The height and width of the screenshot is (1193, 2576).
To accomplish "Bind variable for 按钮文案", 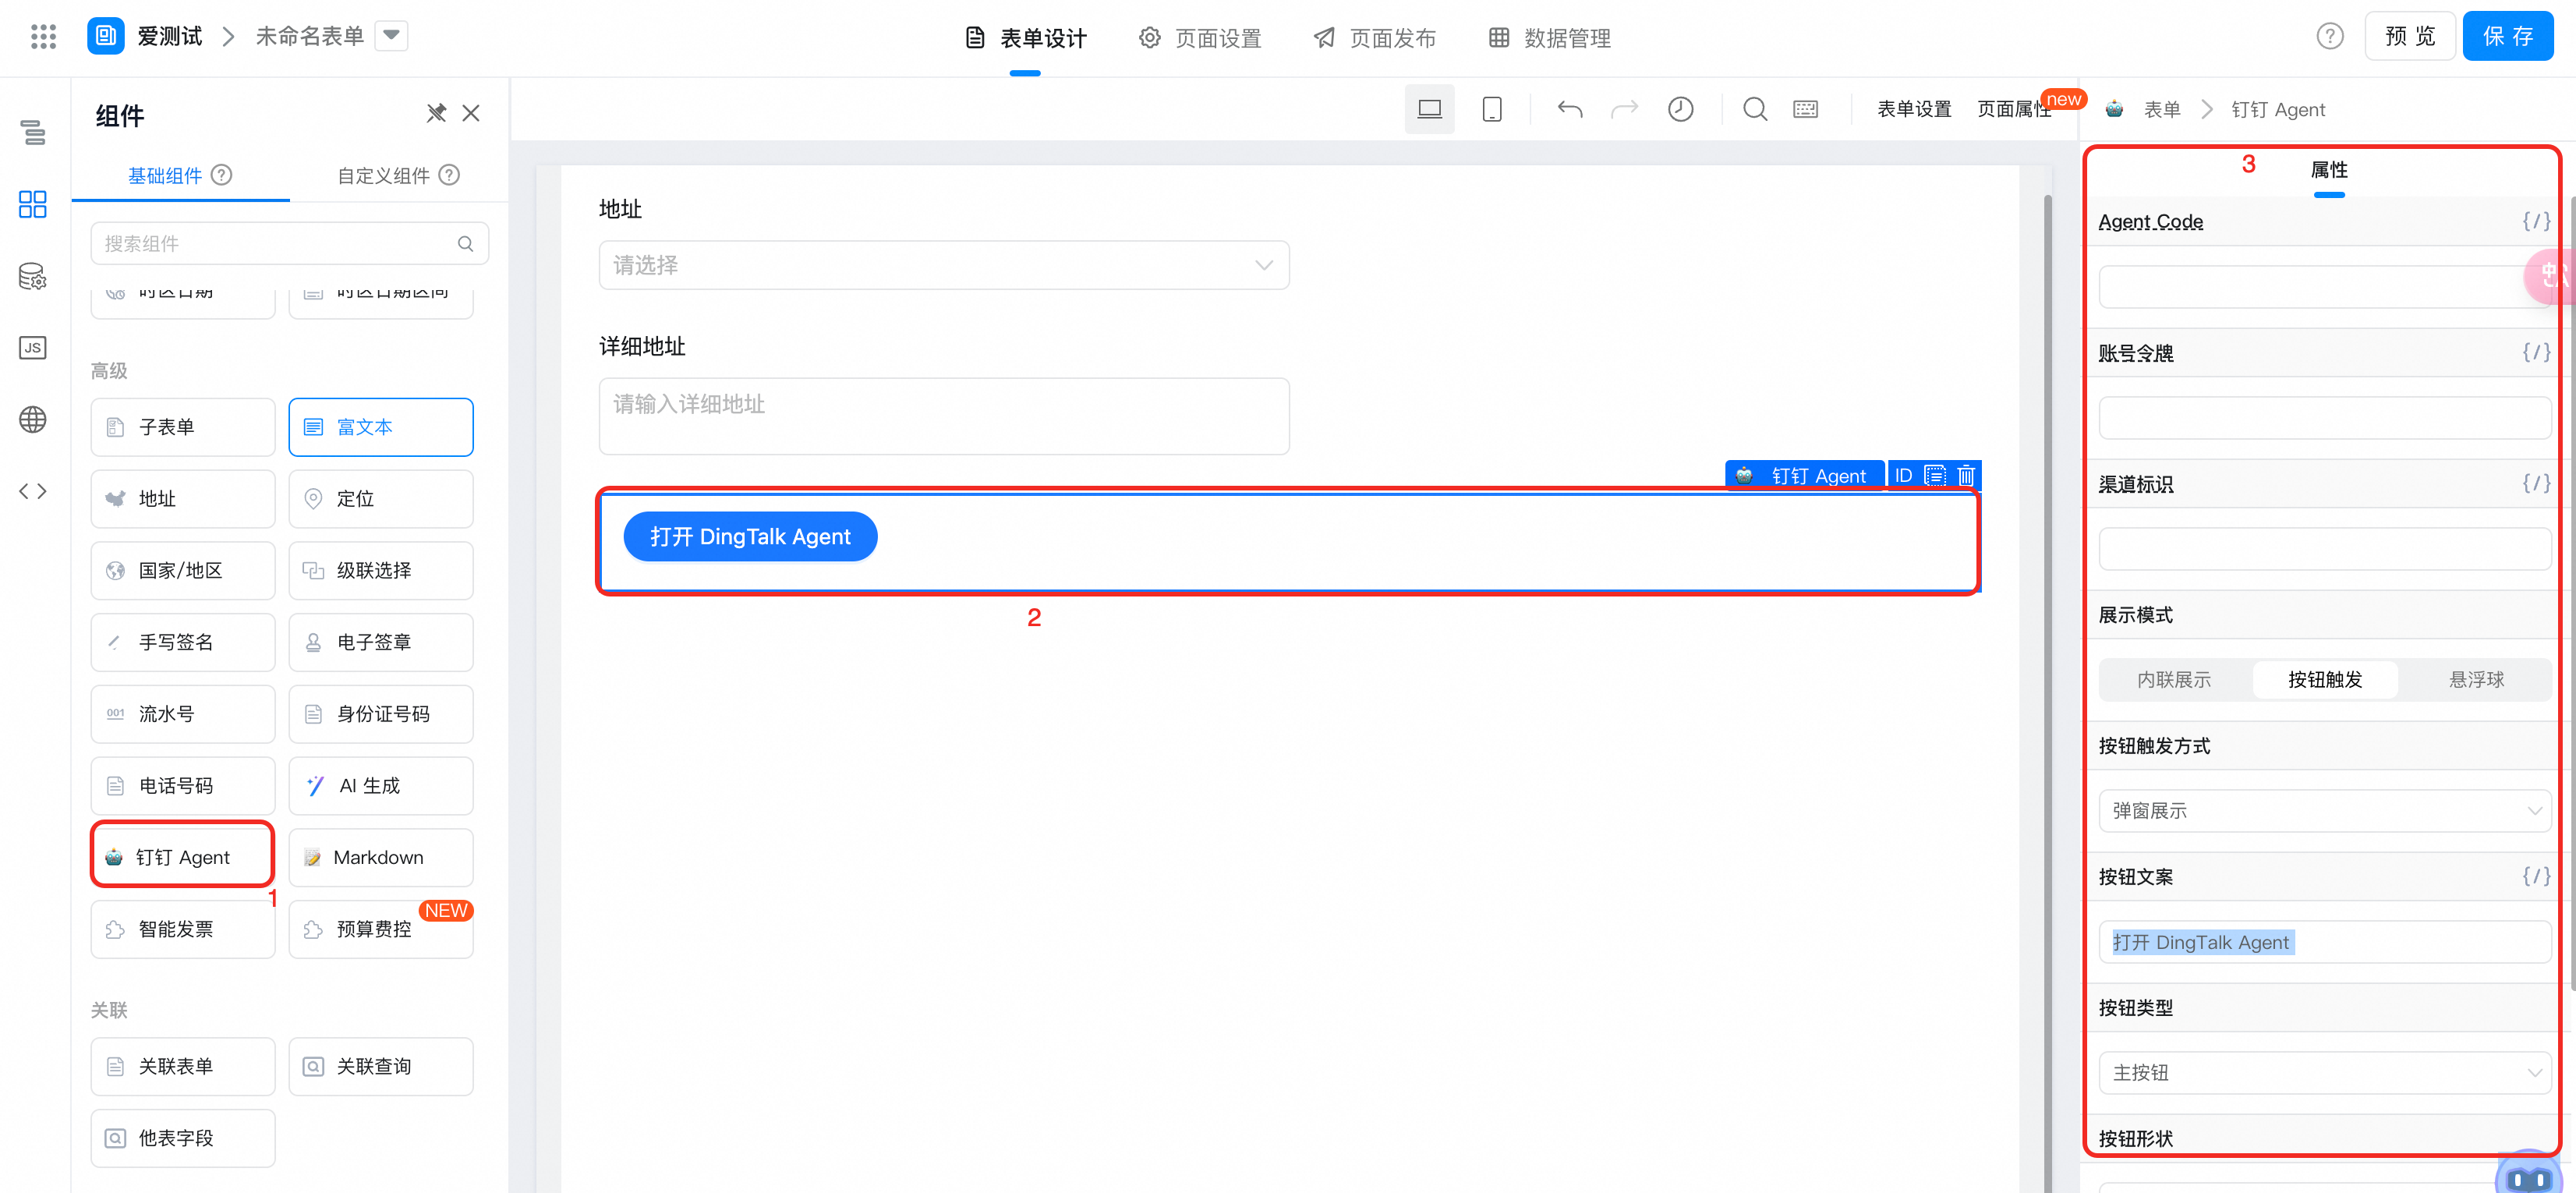I will [2536, 876].
